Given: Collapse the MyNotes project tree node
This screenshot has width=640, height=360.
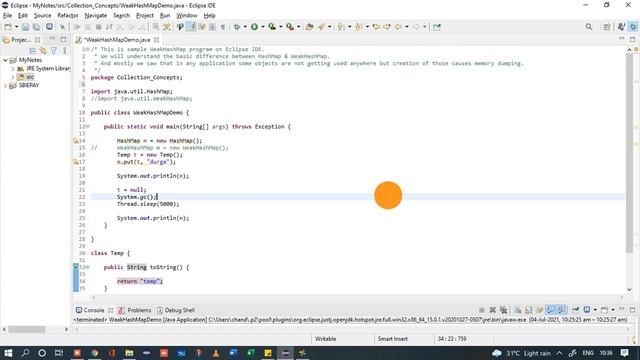Looking at the screenshot, I should click(5, 60).
